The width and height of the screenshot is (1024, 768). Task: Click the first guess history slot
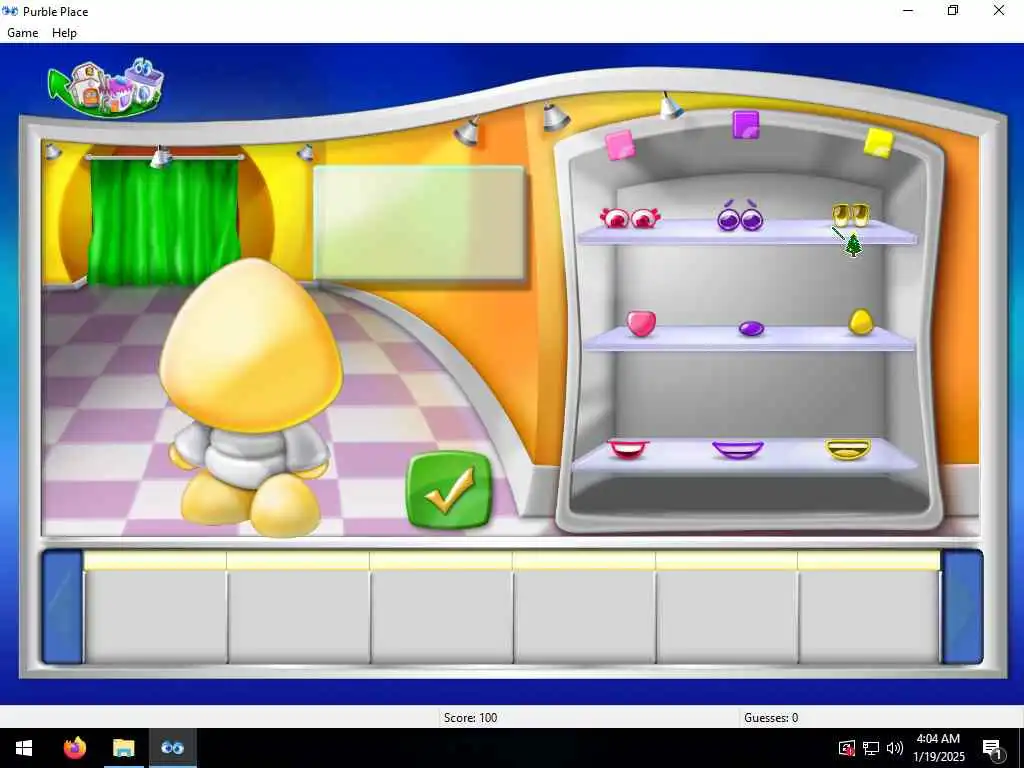155,607
